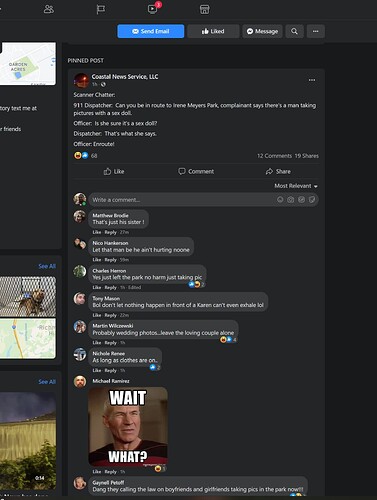Click Nico Hankerson's avatar
This screenshot has width=377, height=500.
pyautogui.click(x=80, y=244)
